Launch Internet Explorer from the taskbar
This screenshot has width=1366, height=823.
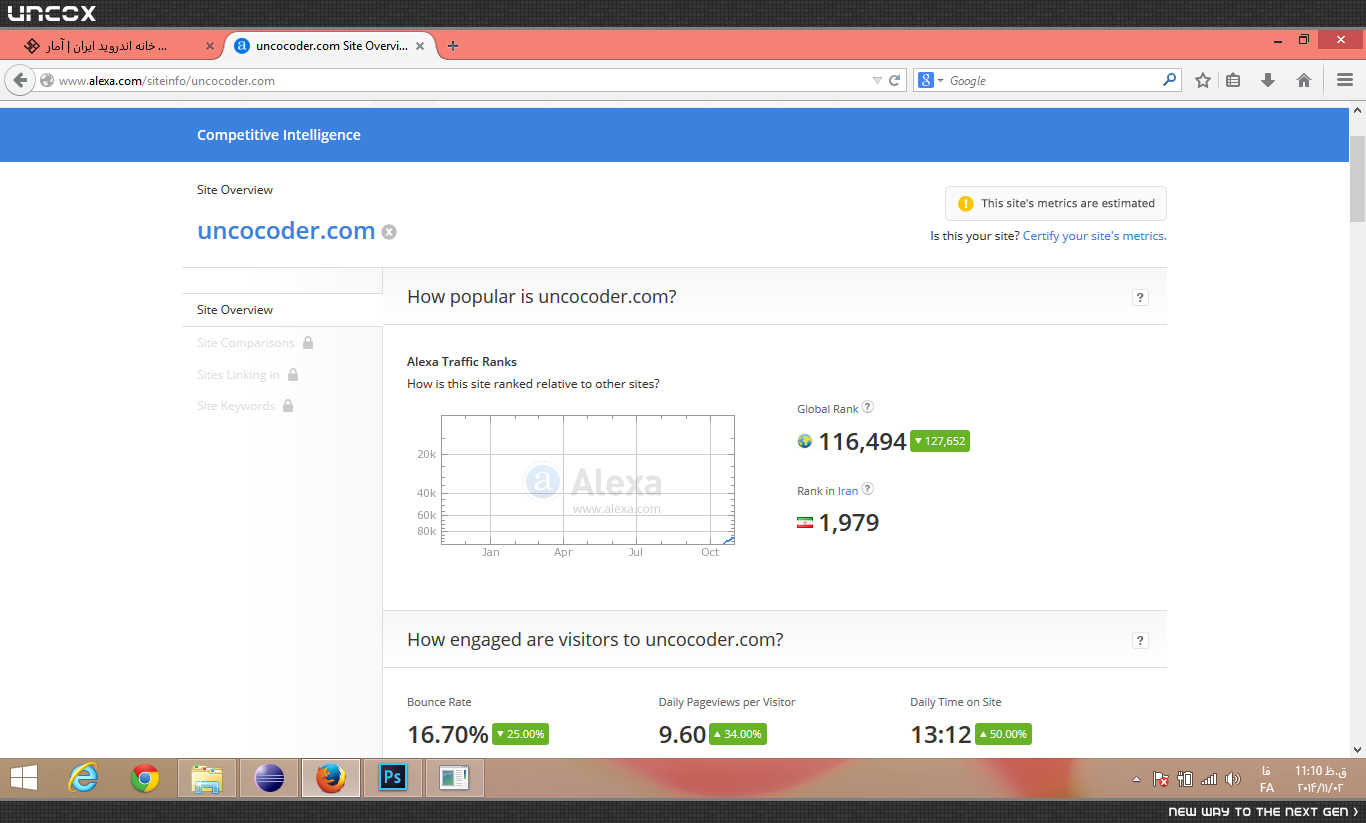point(83,777)
